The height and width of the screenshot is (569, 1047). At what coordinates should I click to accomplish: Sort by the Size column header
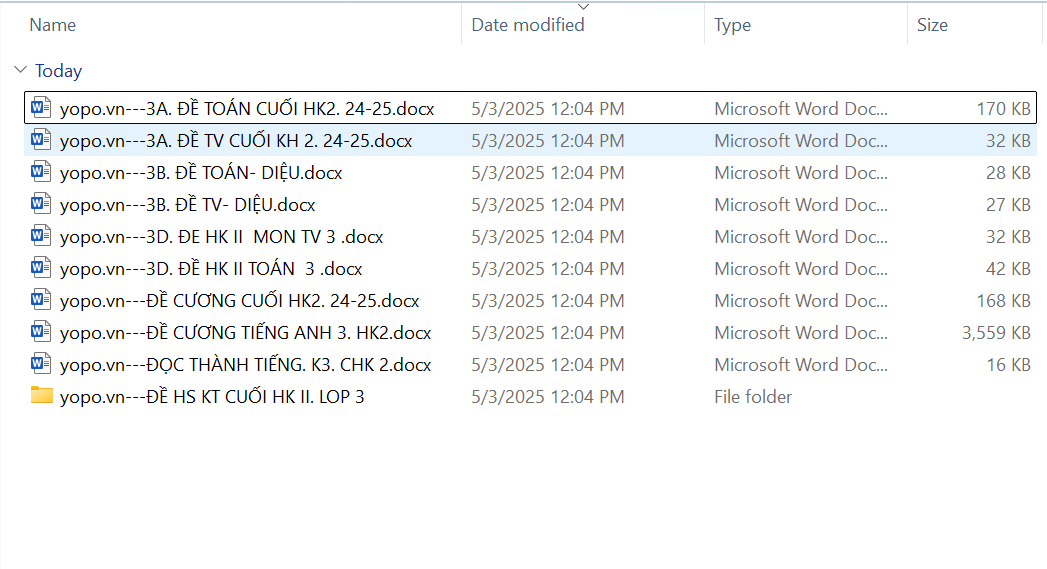click(932, 25)
